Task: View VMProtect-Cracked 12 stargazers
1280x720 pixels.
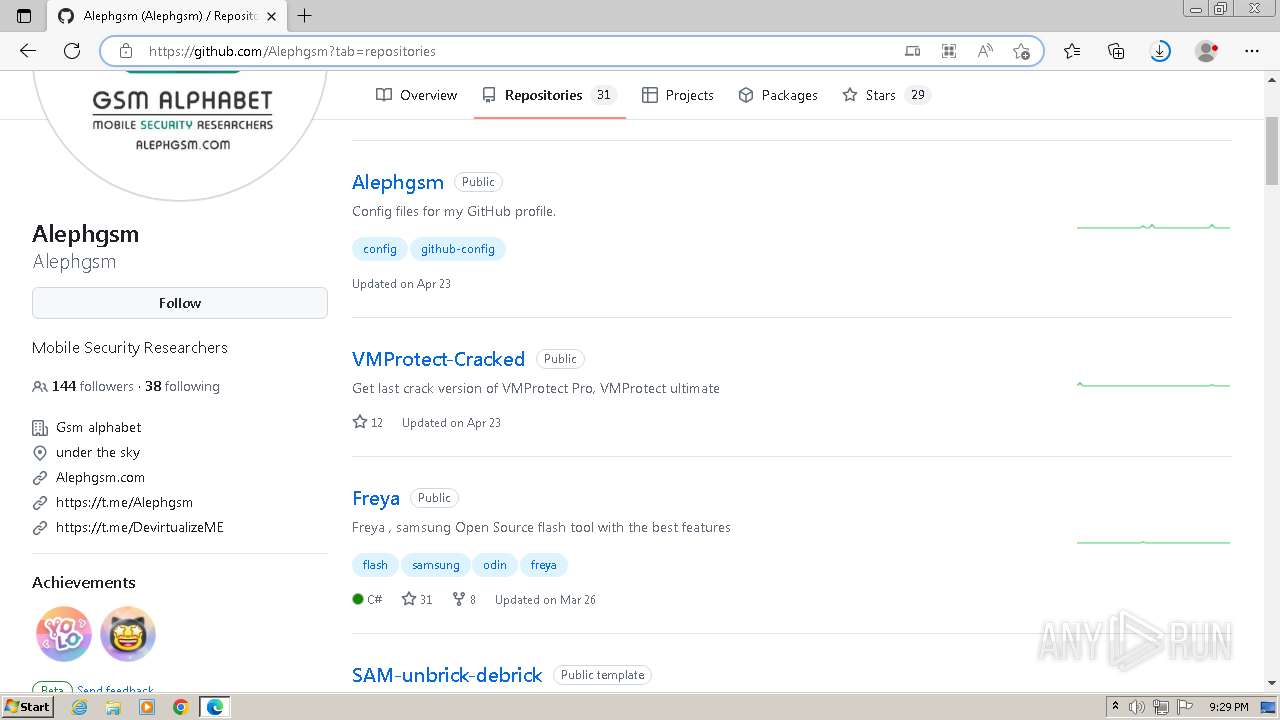Action: 368,423
